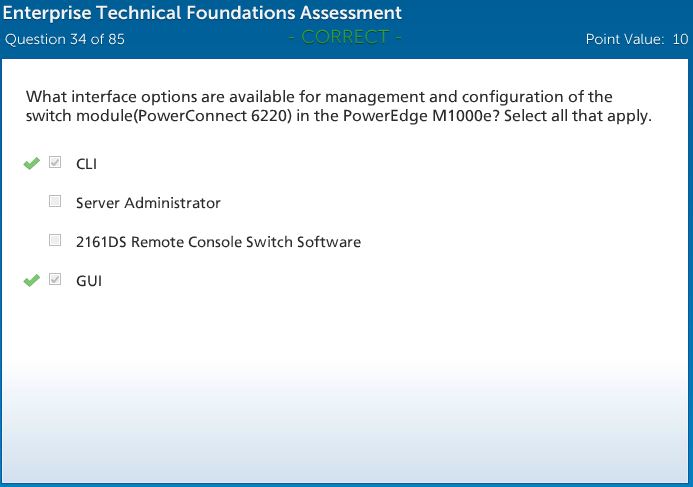Toggle the GUI checkbox
The image size is (693, 487).
[x=56, y=280]
